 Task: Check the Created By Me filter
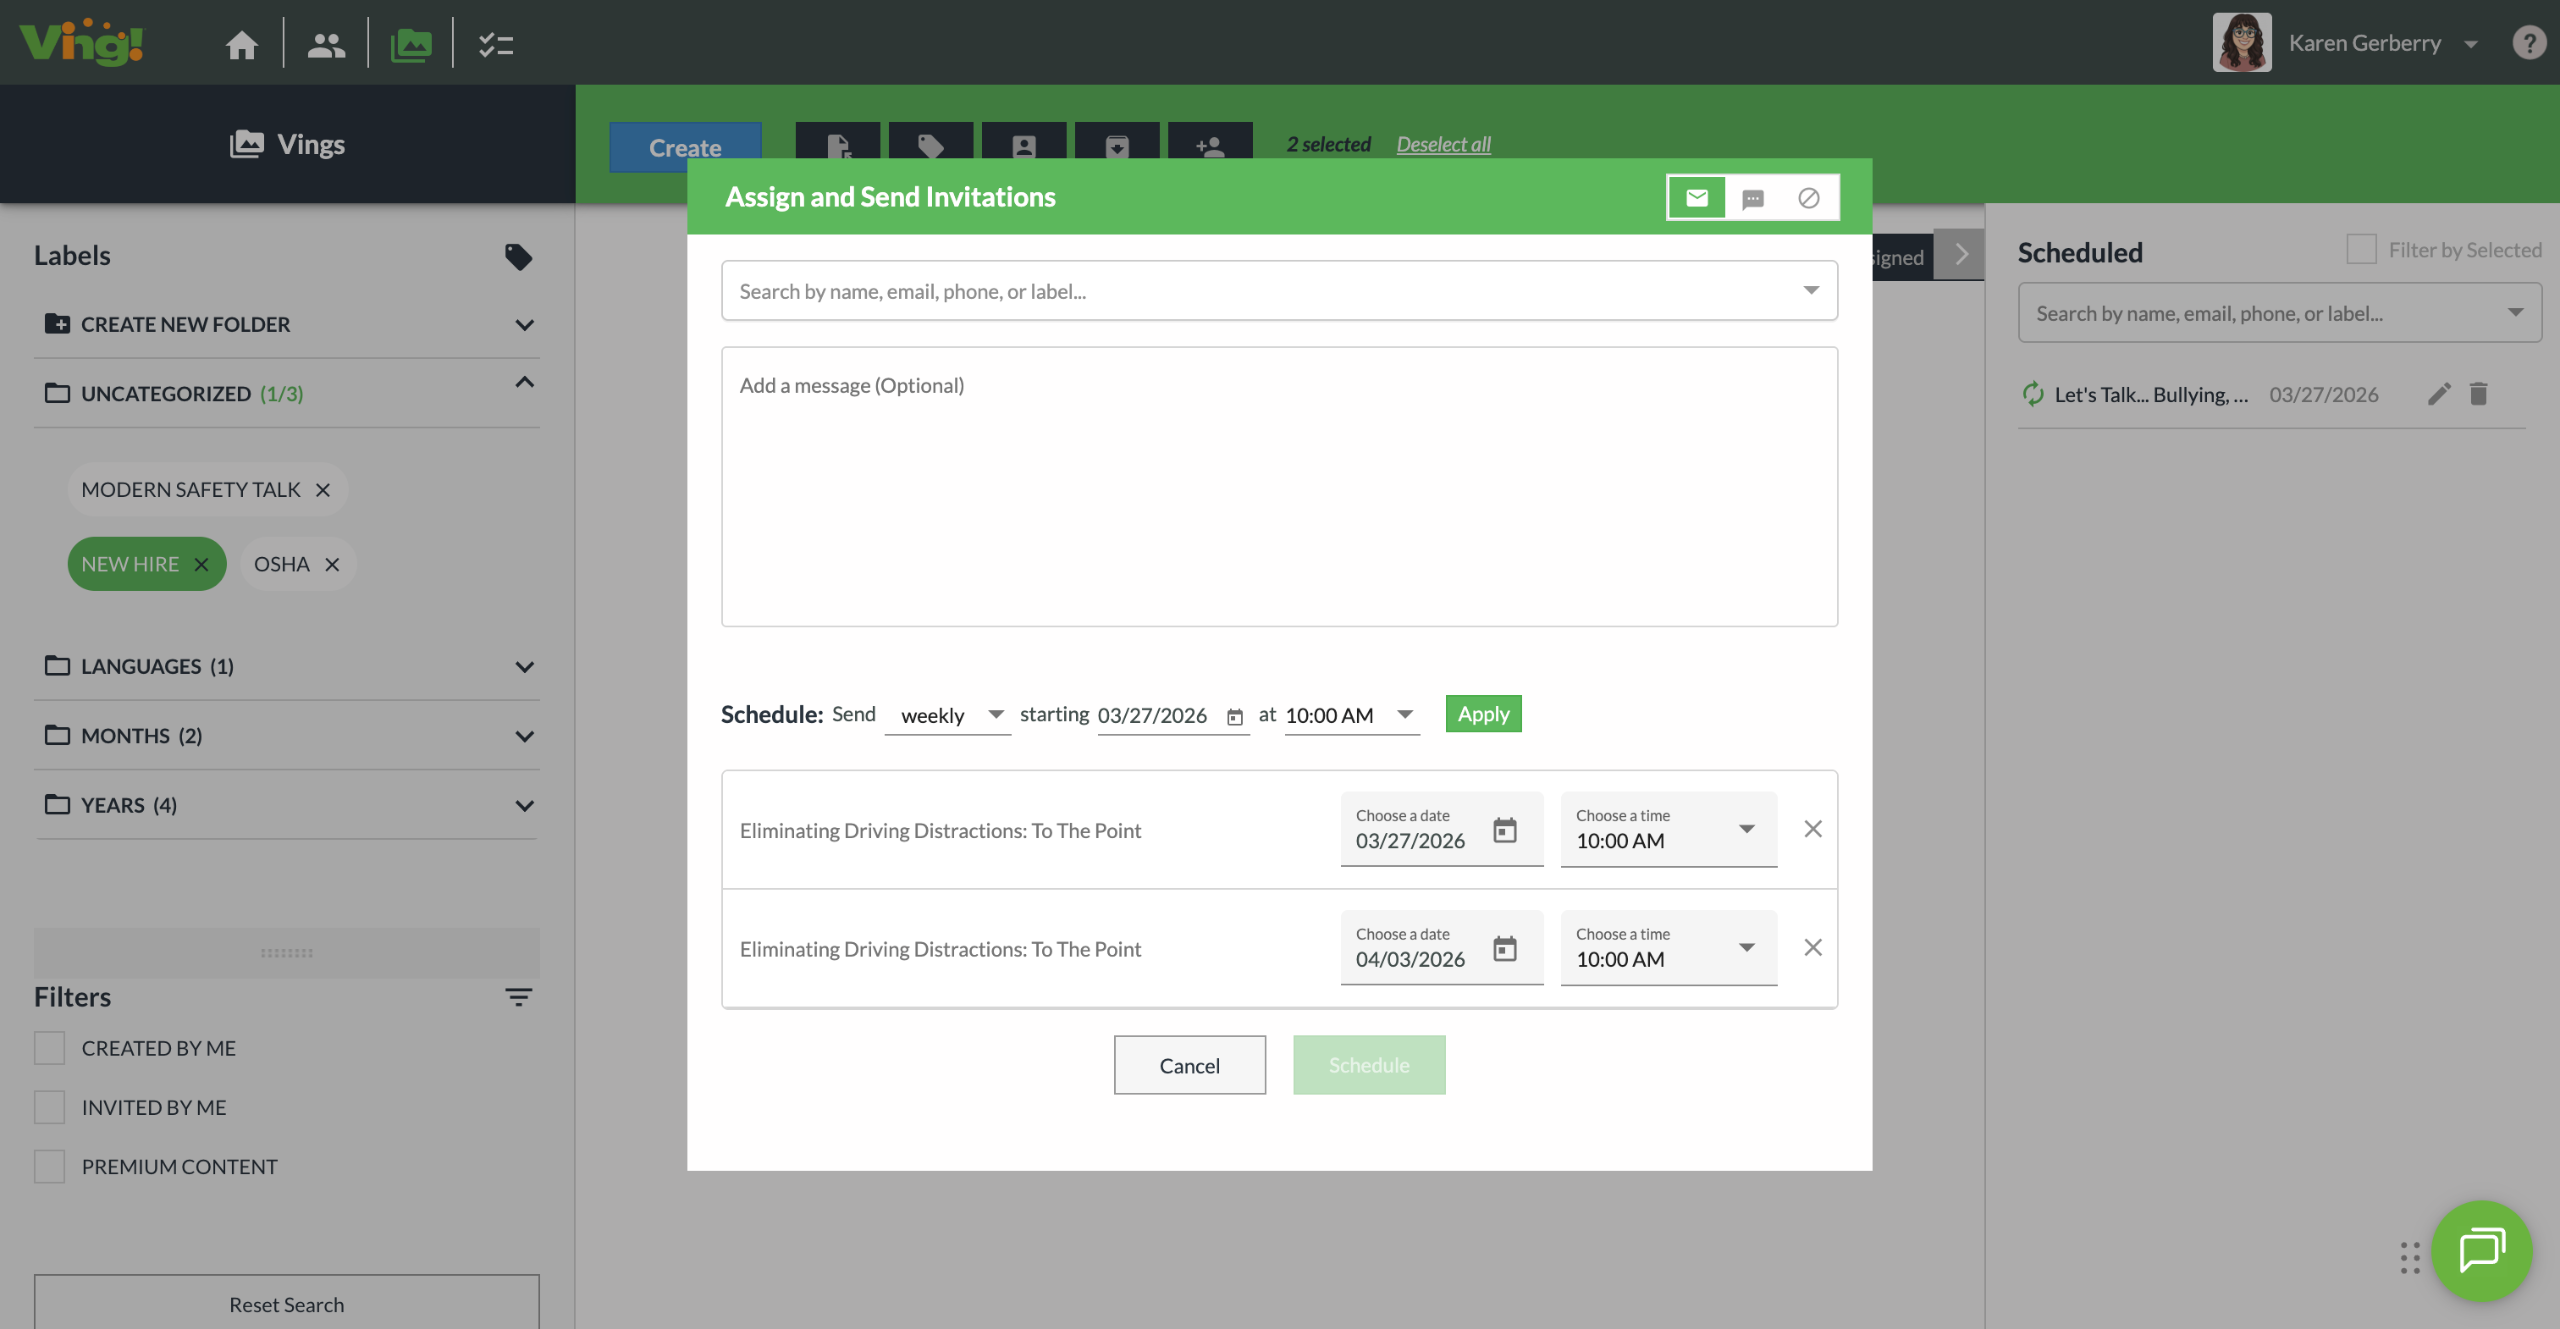tap(49, 1048)
